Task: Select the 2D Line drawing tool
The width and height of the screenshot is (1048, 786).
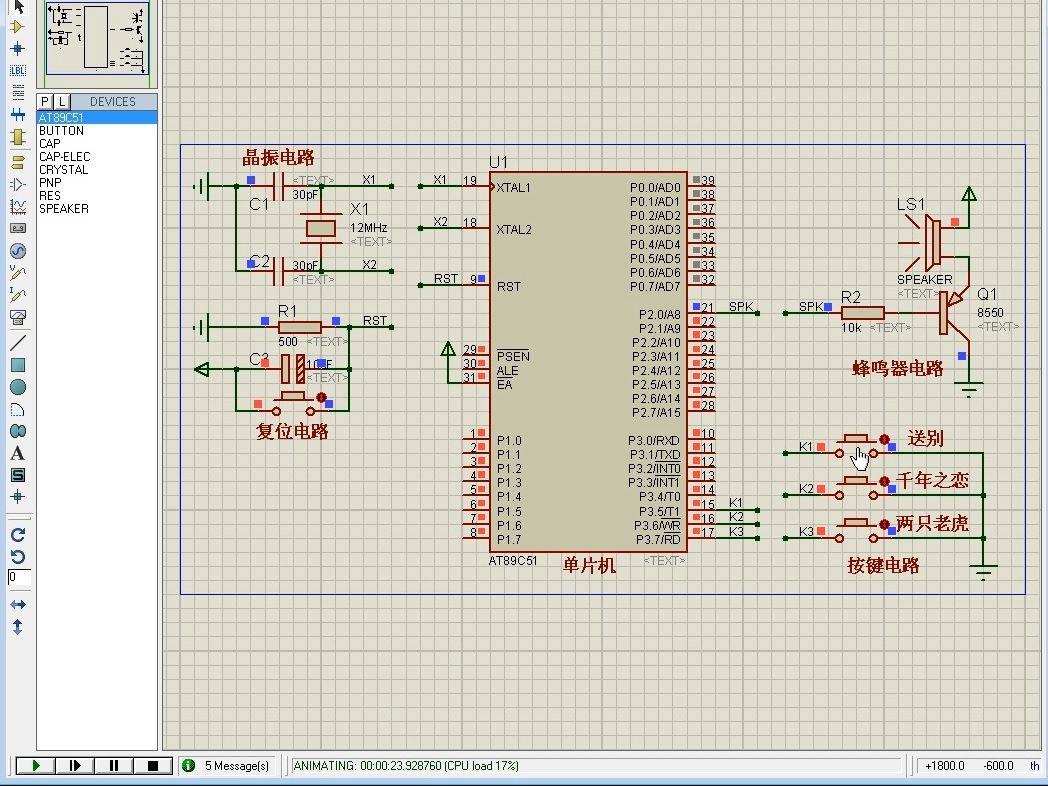Action: pyautogui.click(x=17, y=342)
